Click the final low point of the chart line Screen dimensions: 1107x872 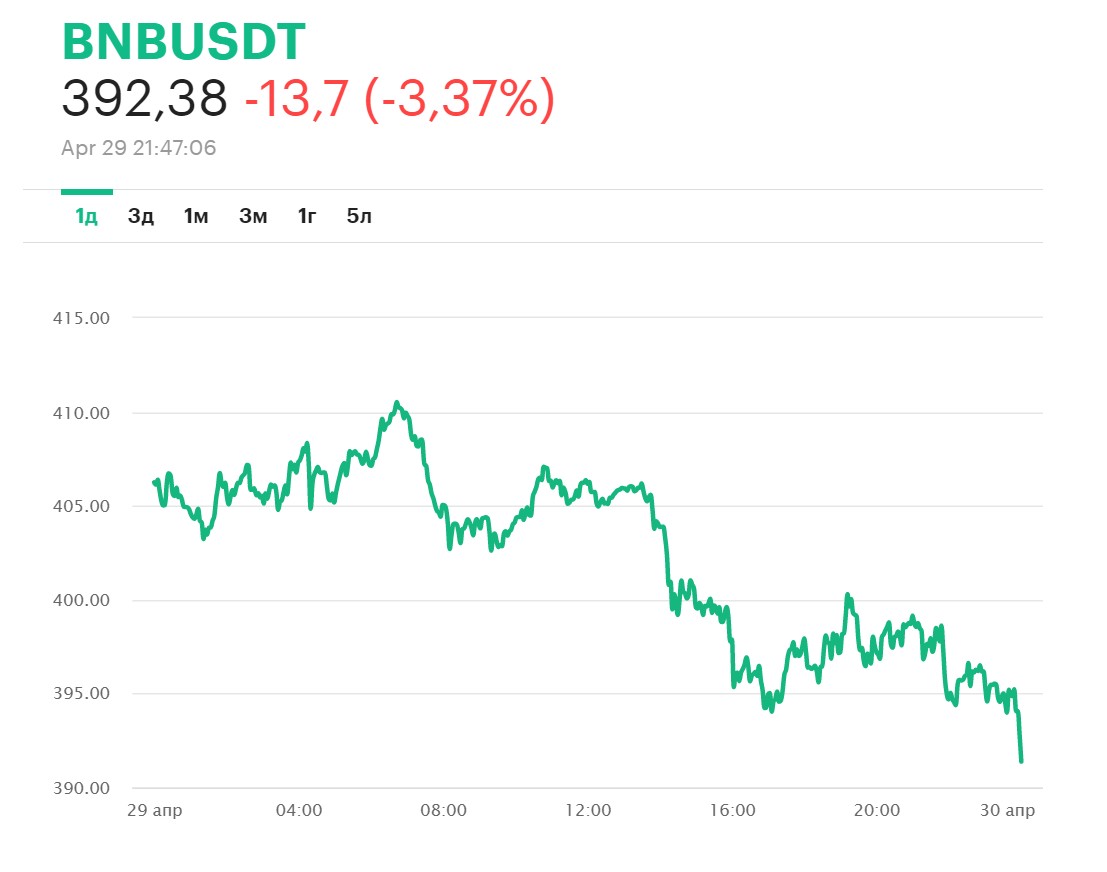[1021, 761]
